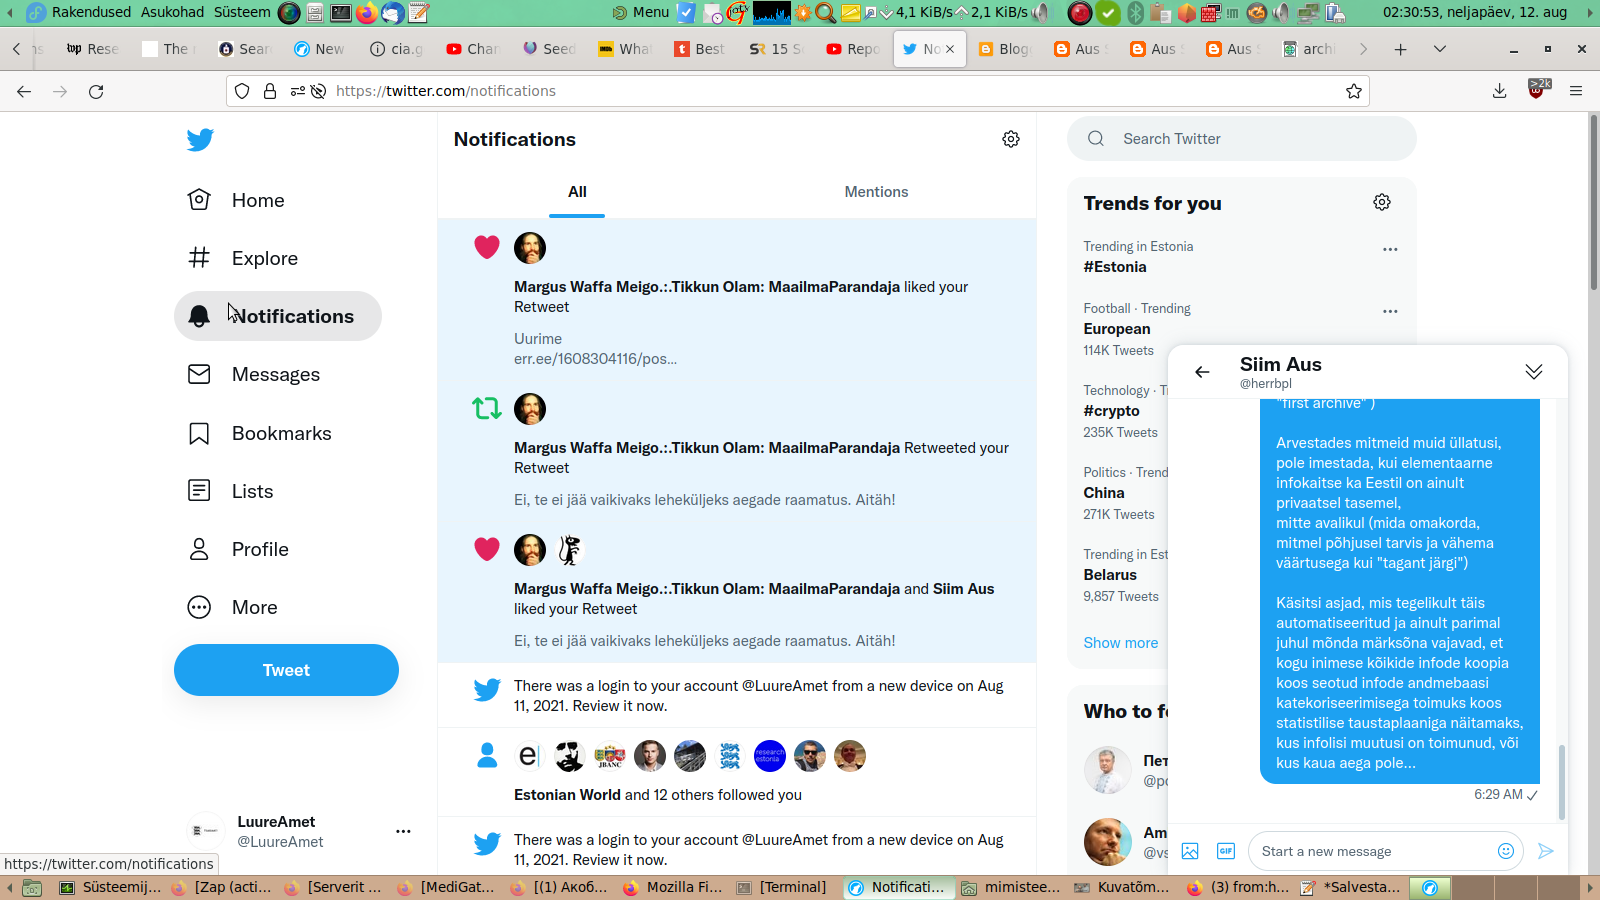Open the panel Menu button

[641, 12]
